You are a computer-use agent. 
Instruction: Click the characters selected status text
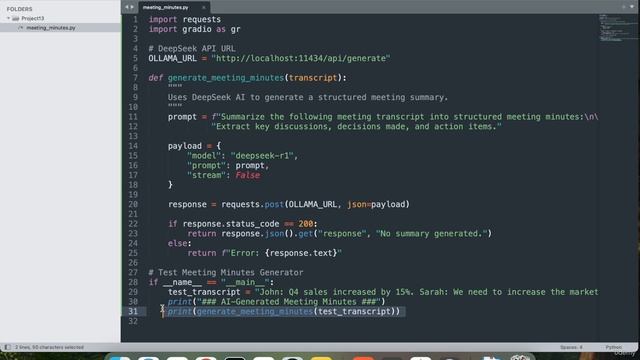[49, 347]
